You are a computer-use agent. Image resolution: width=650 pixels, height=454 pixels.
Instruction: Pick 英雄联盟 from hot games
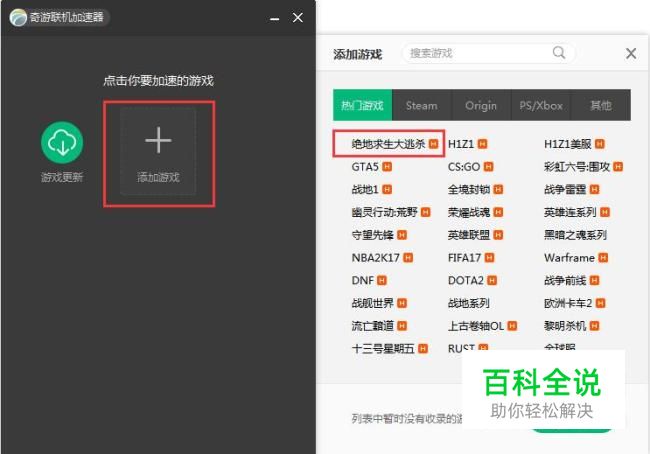click(x=469, y=235)
